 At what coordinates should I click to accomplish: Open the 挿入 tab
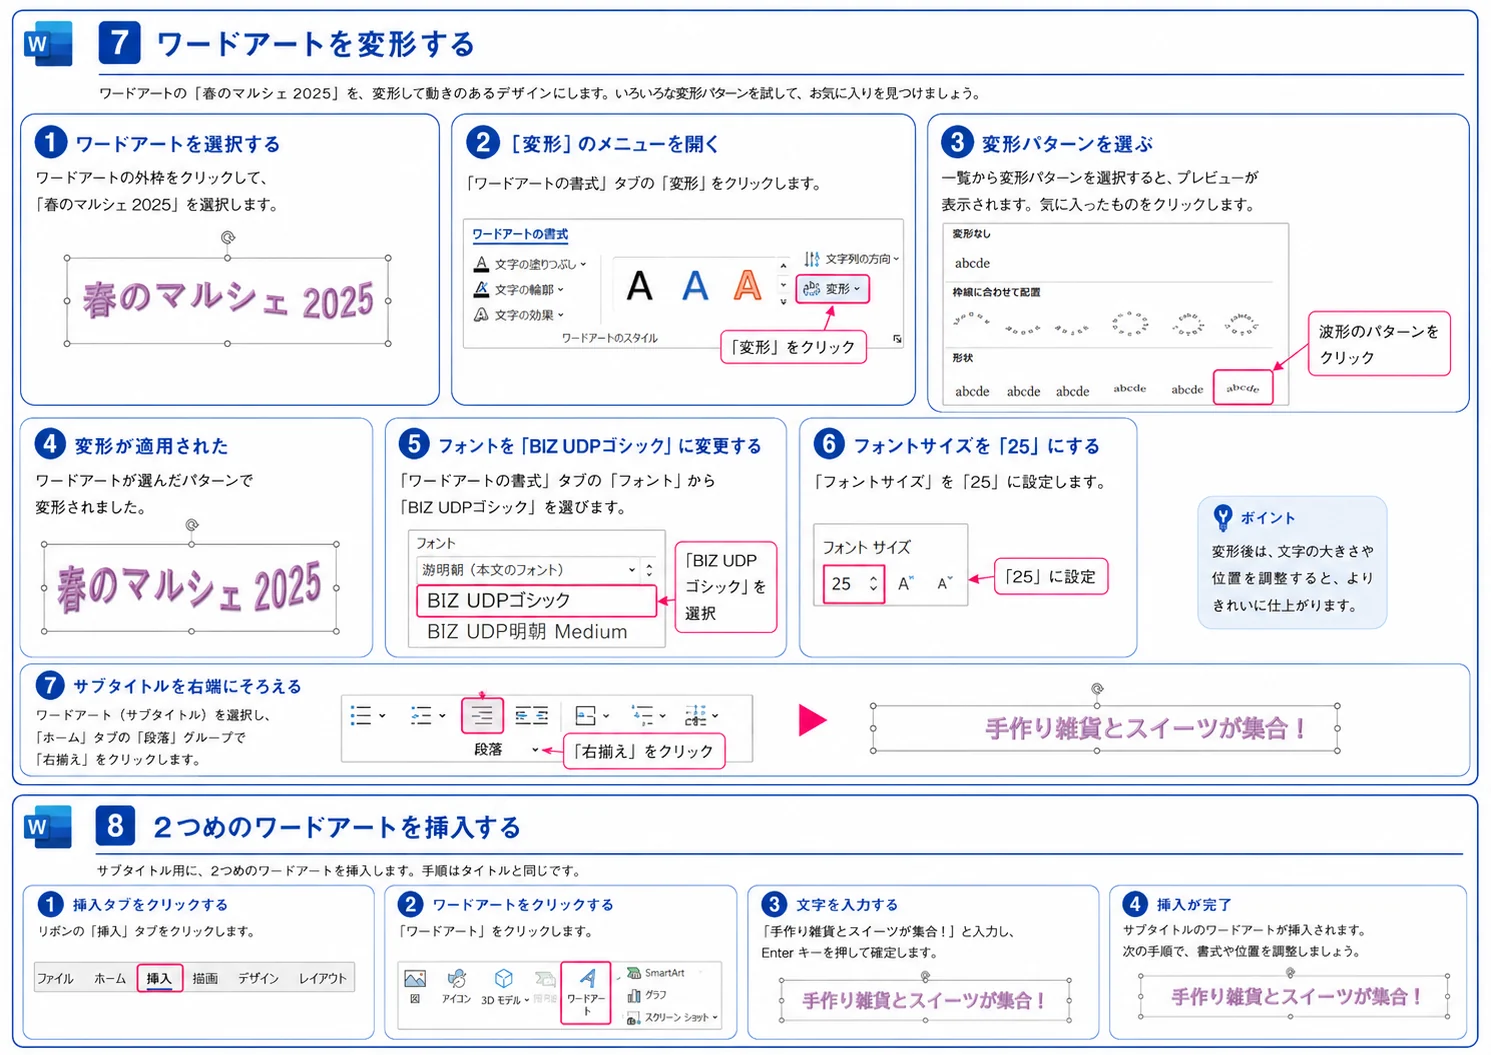click(159, 978)
